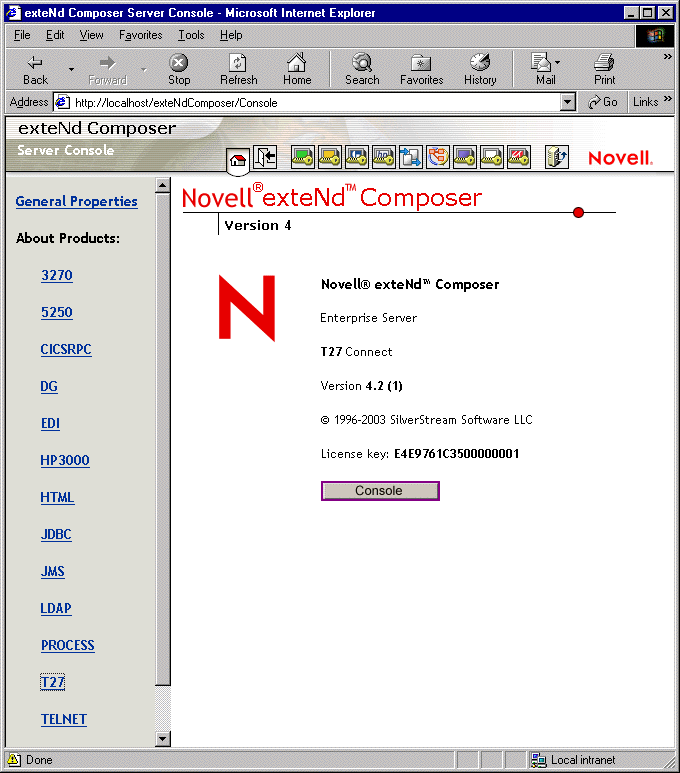
Task: Click the process flow diagram icon
Action: point(437,157)
